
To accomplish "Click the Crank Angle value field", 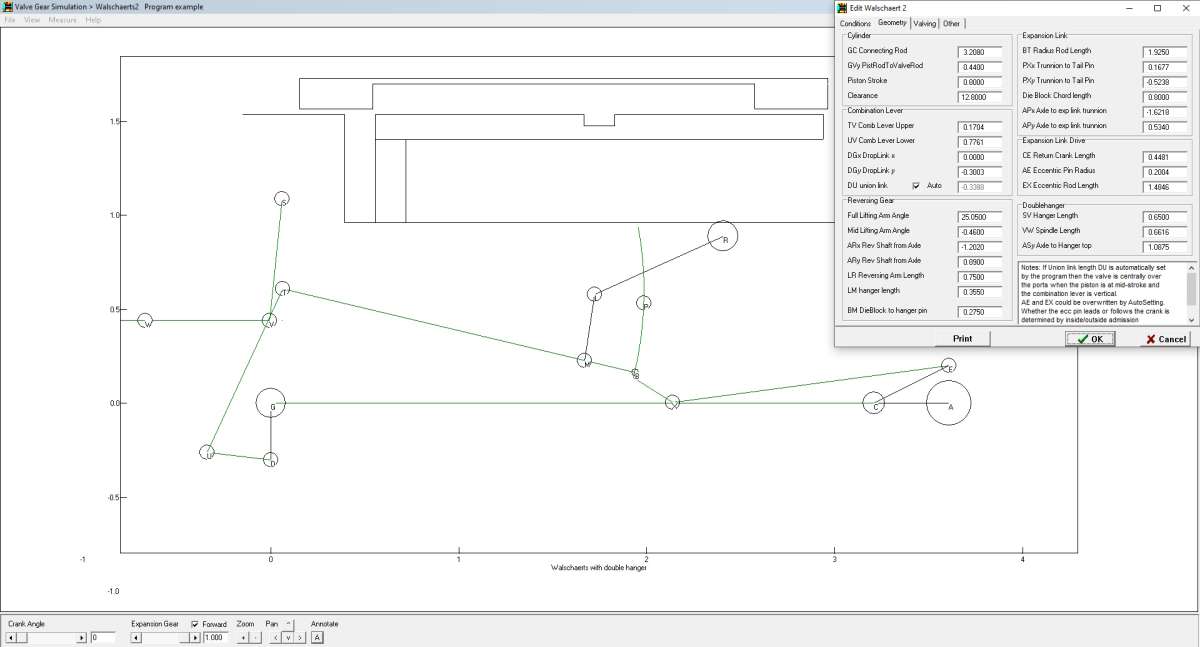I will click(103, 637).
